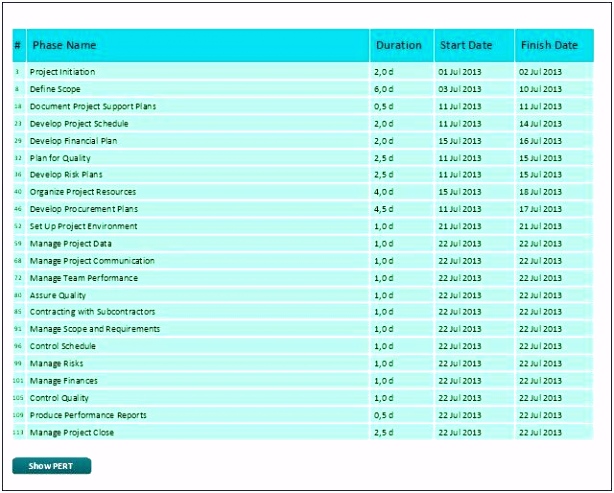
Task: Click Contracting with Subcontractors row
Action: 303,312
